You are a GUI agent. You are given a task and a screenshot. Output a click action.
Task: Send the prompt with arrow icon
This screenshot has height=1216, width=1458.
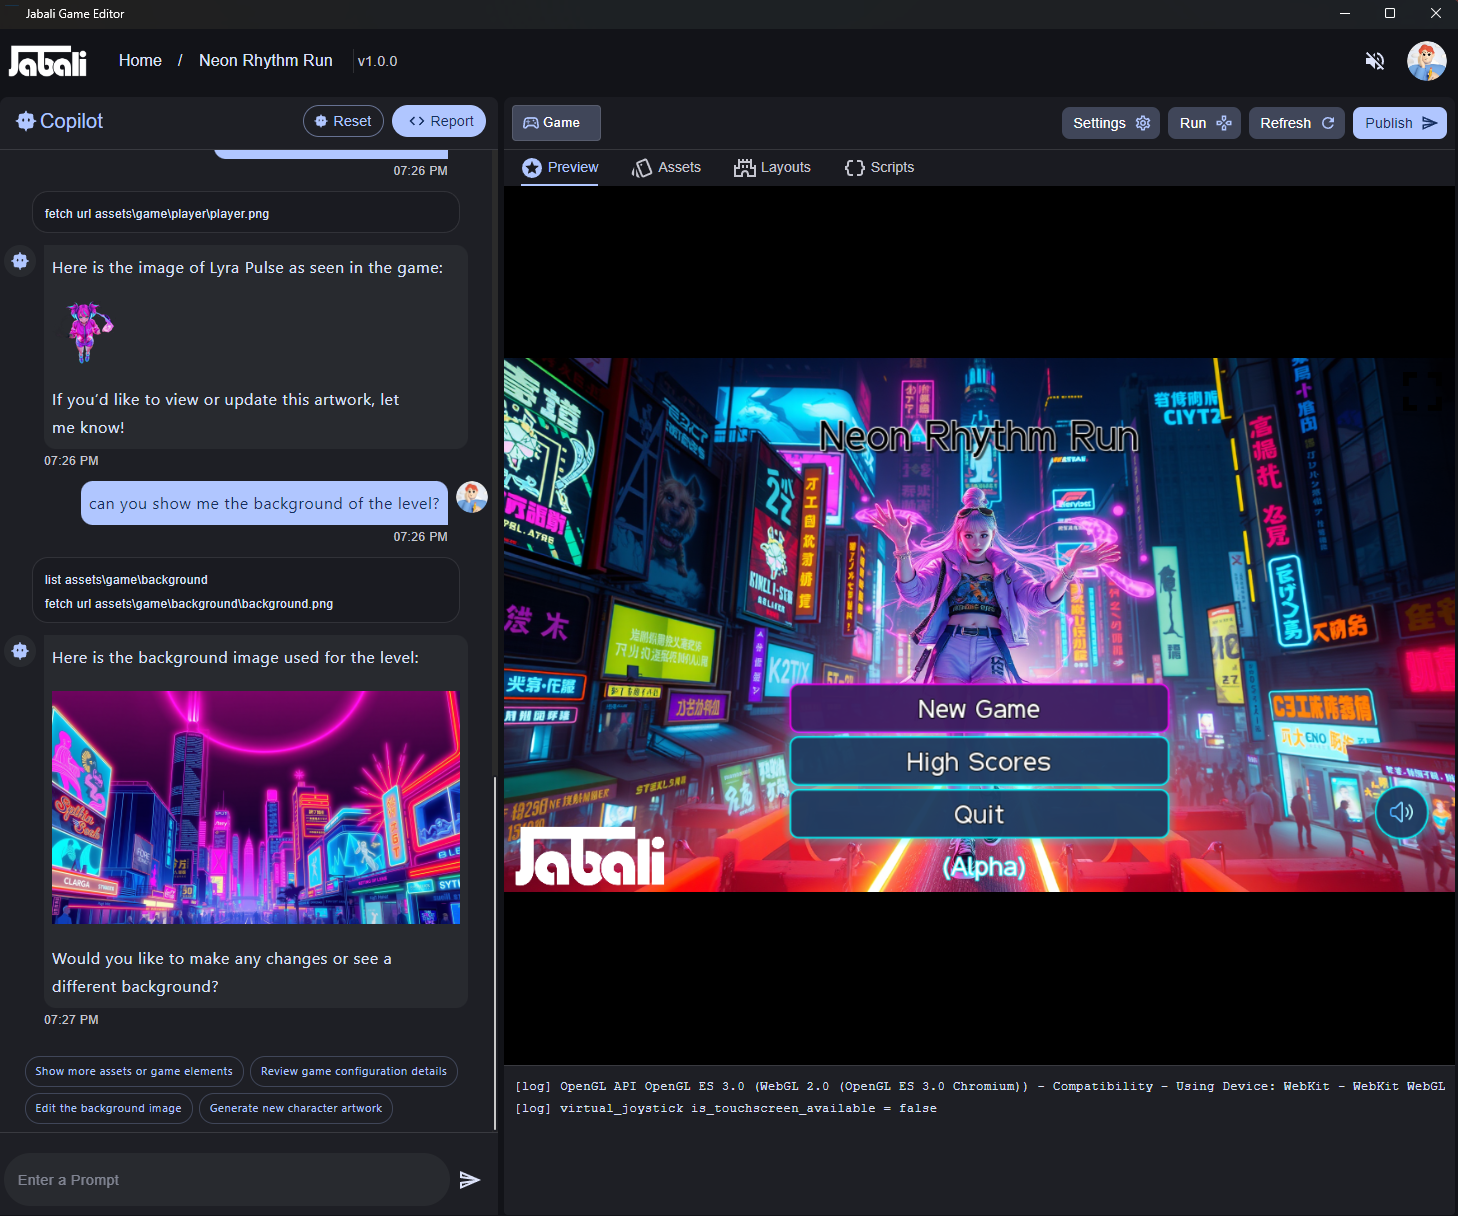click(470, 1180)
